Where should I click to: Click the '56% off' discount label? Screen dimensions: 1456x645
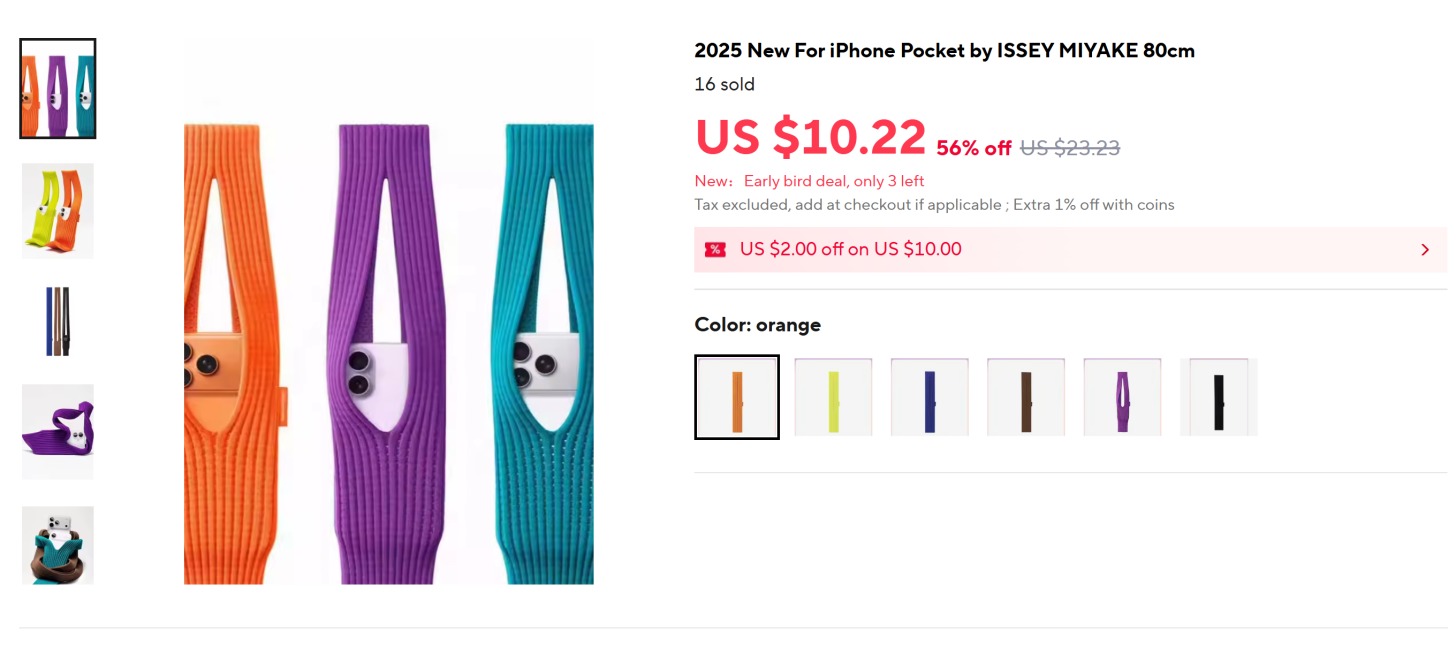pos(972,147)
